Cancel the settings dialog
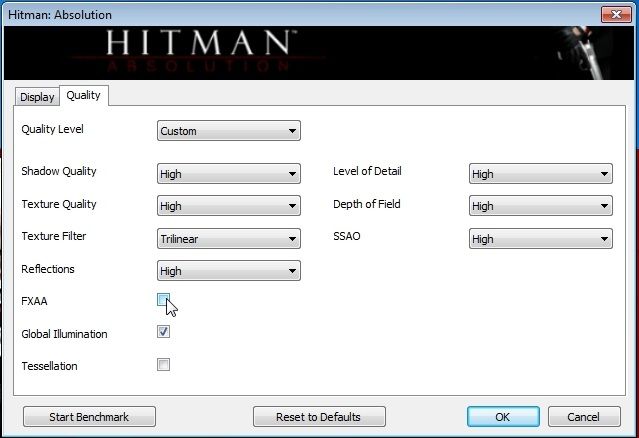 pos(584,417)
